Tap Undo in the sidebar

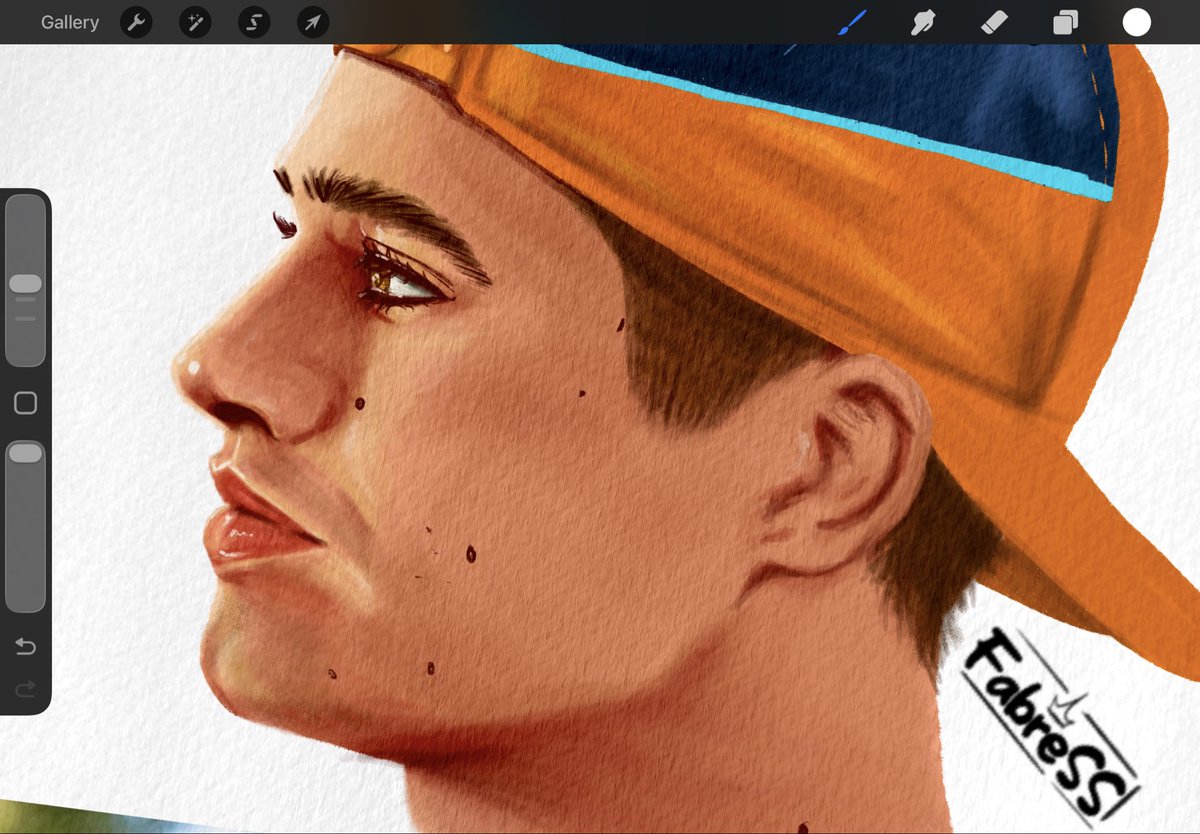(25, 647)
